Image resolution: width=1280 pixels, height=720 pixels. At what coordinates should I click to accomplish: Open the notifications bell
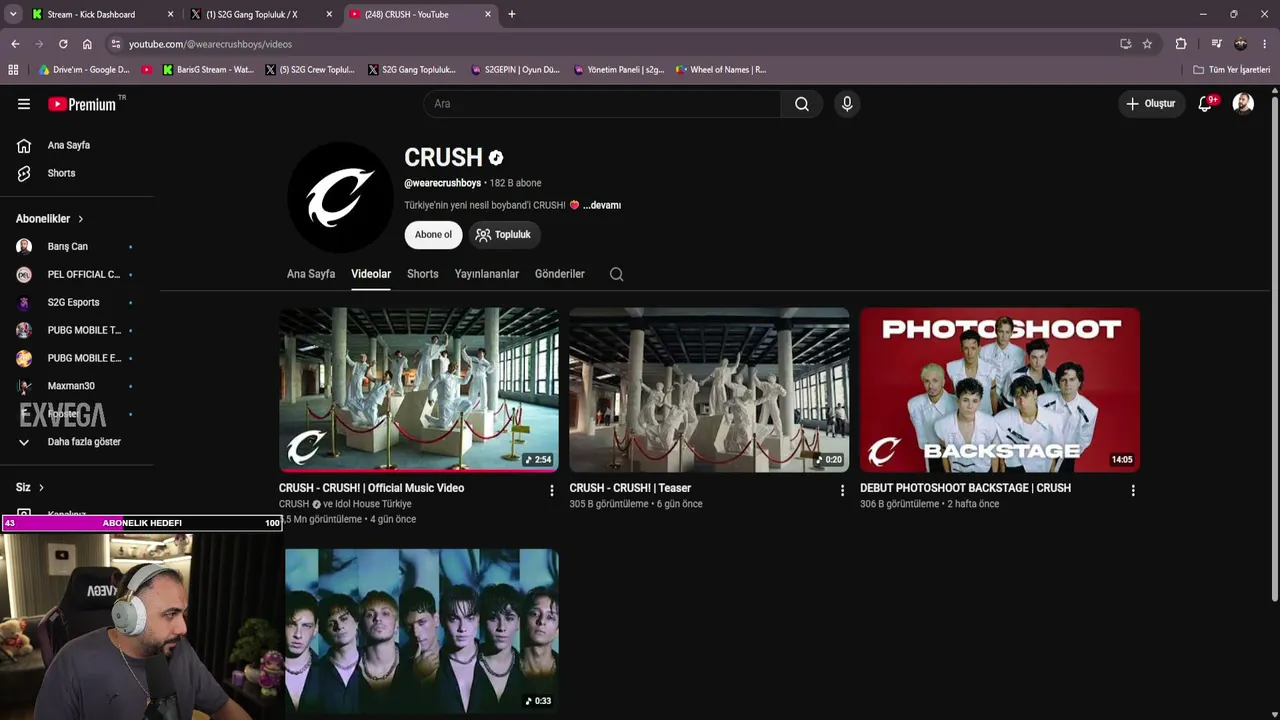pos(1206,104)
